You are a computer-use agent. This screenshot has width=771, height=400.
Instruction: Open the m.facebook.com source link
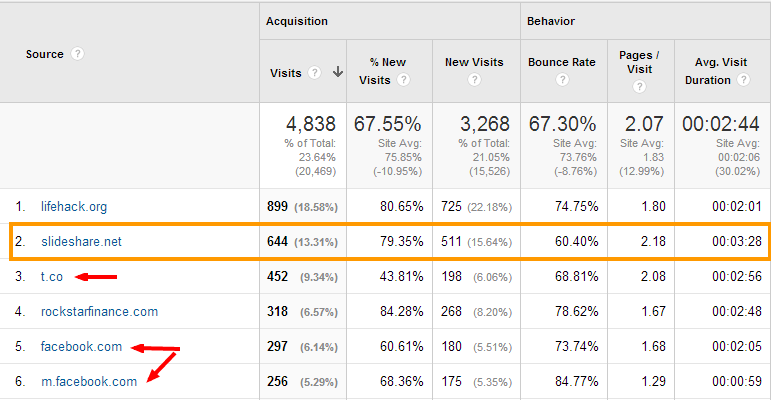click(x=89, y=381)
